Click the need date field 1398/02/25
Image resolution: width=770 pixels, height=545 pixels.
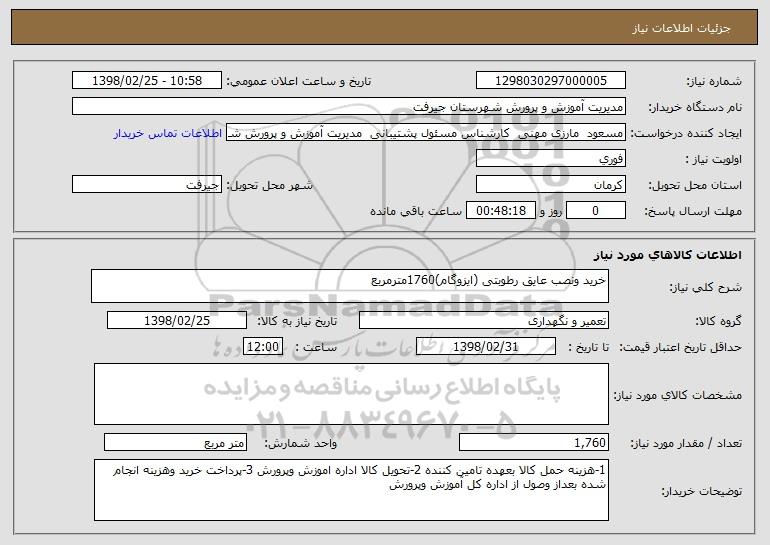point(177,321)
